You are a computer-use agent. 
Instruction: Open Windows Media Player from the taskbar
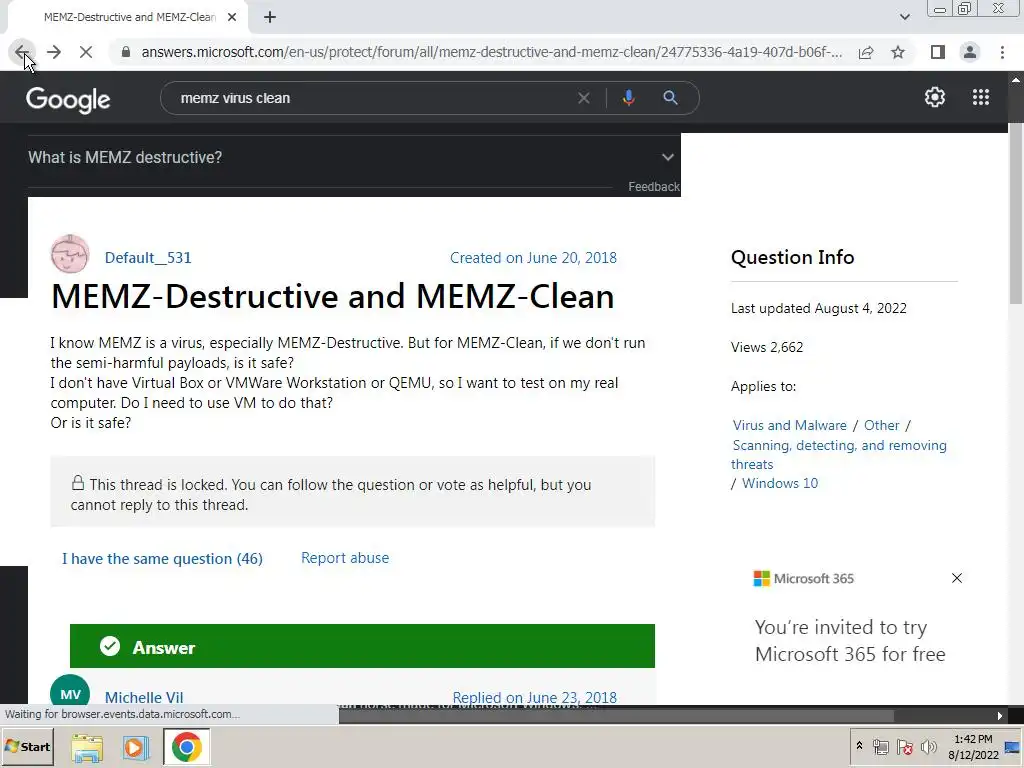[136, 747]
